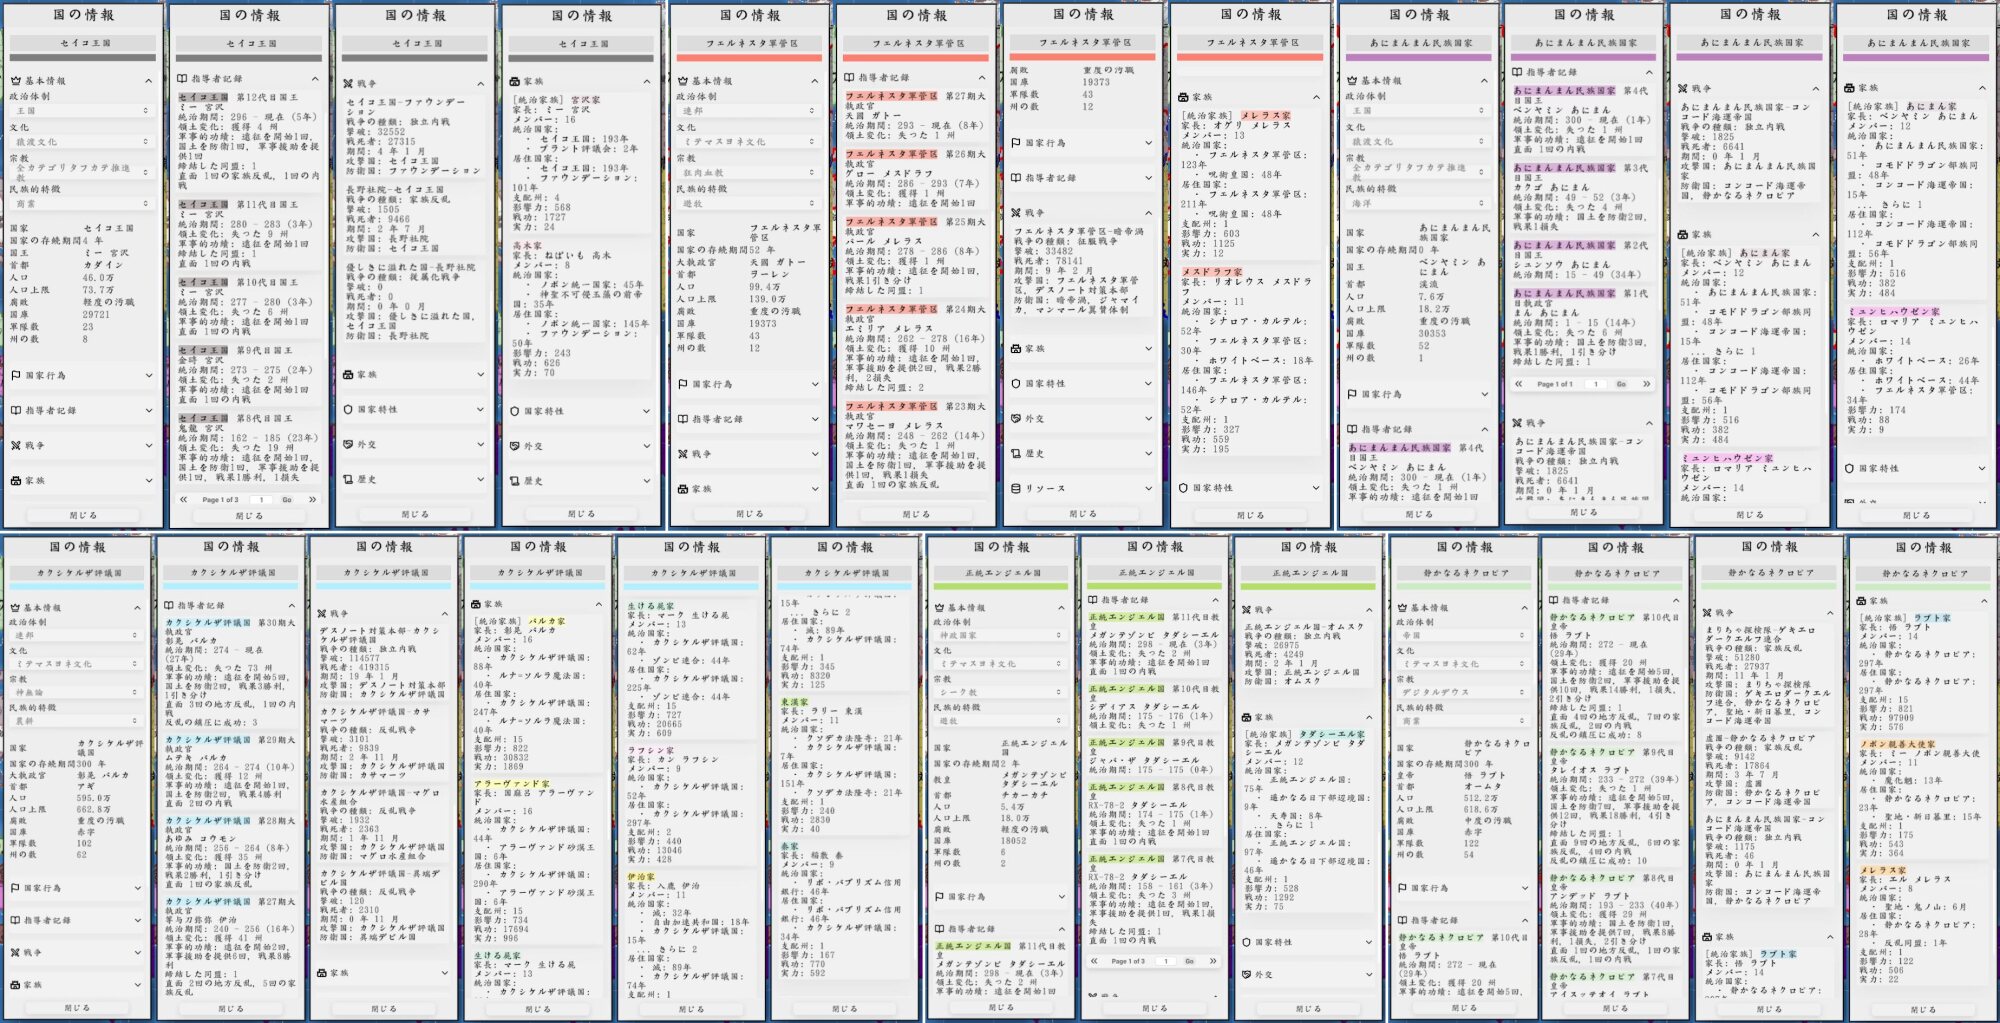The height and width of the screenshot is (1023, 2000).
Task: Close the セイコ王国 panel showing 基本情報
Action: point(83,516)
